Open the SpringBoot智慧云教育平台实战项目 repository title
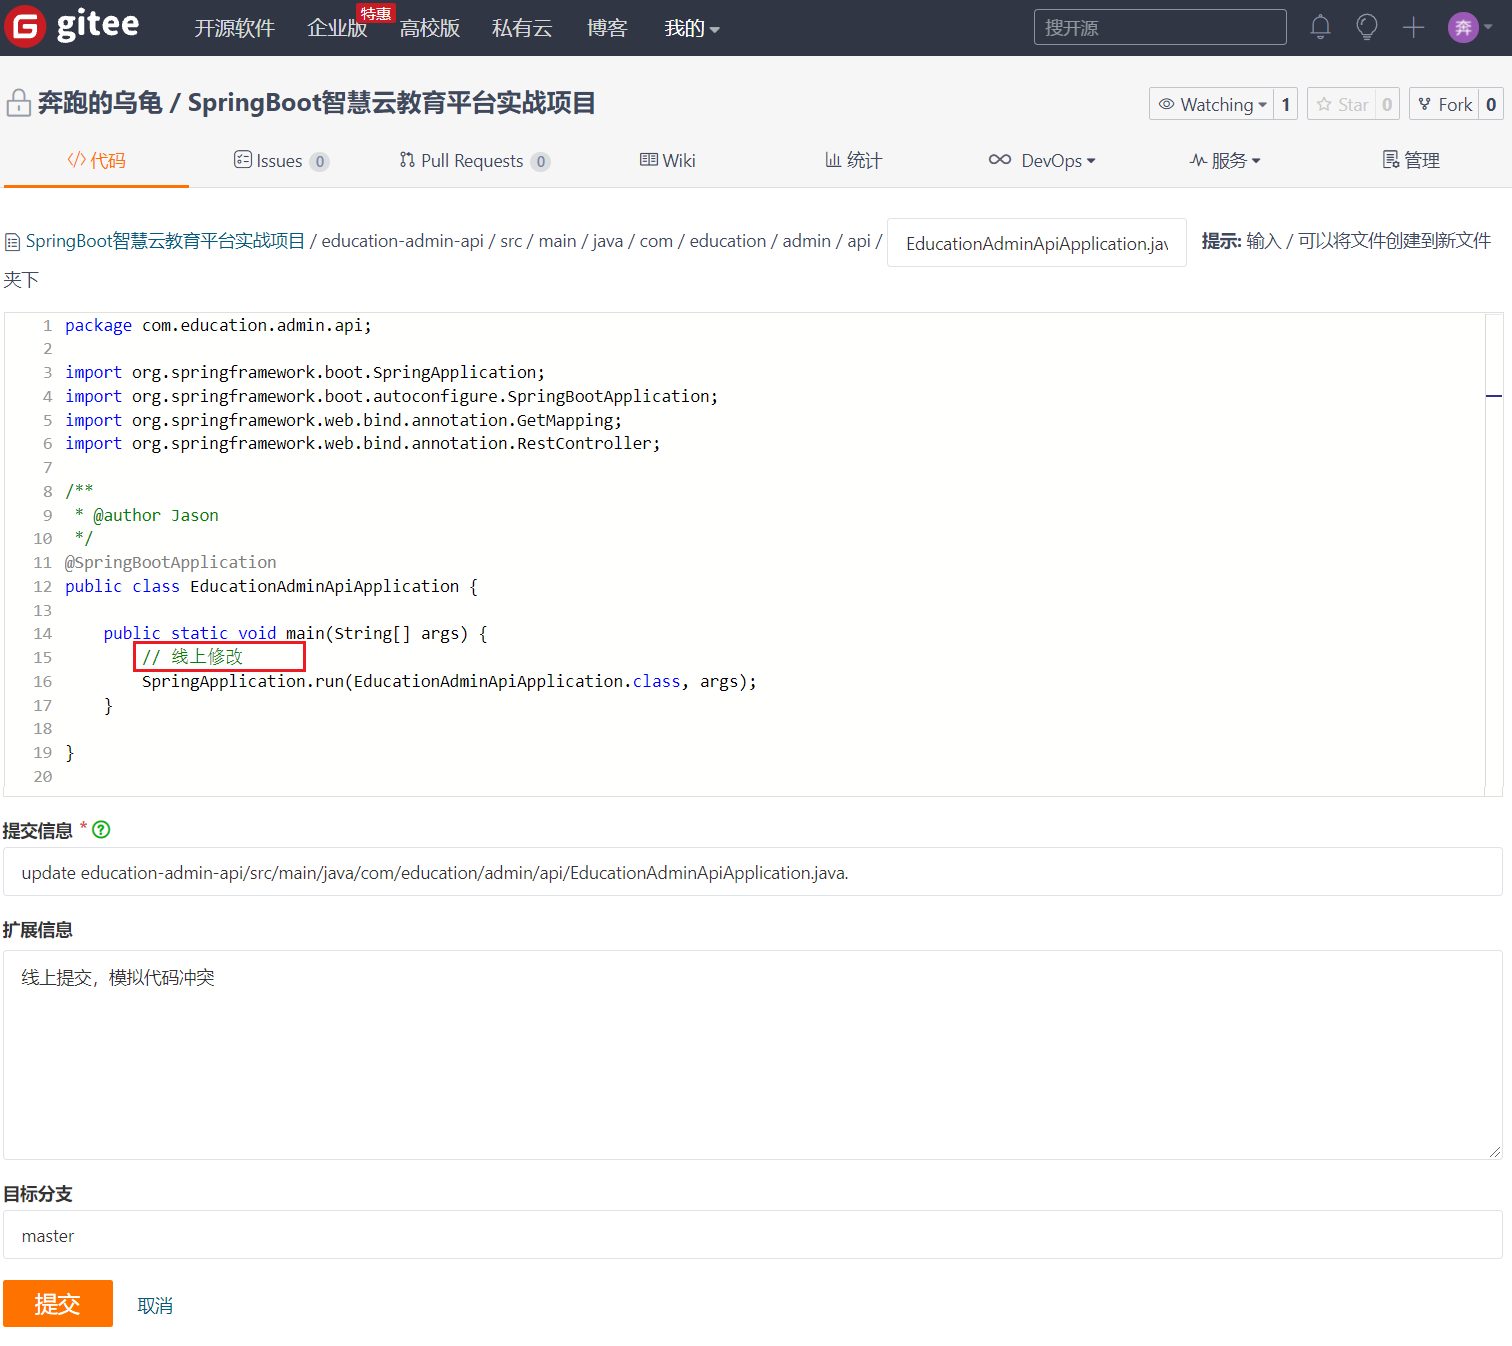 pyautogui.click(x=391, y=103)
